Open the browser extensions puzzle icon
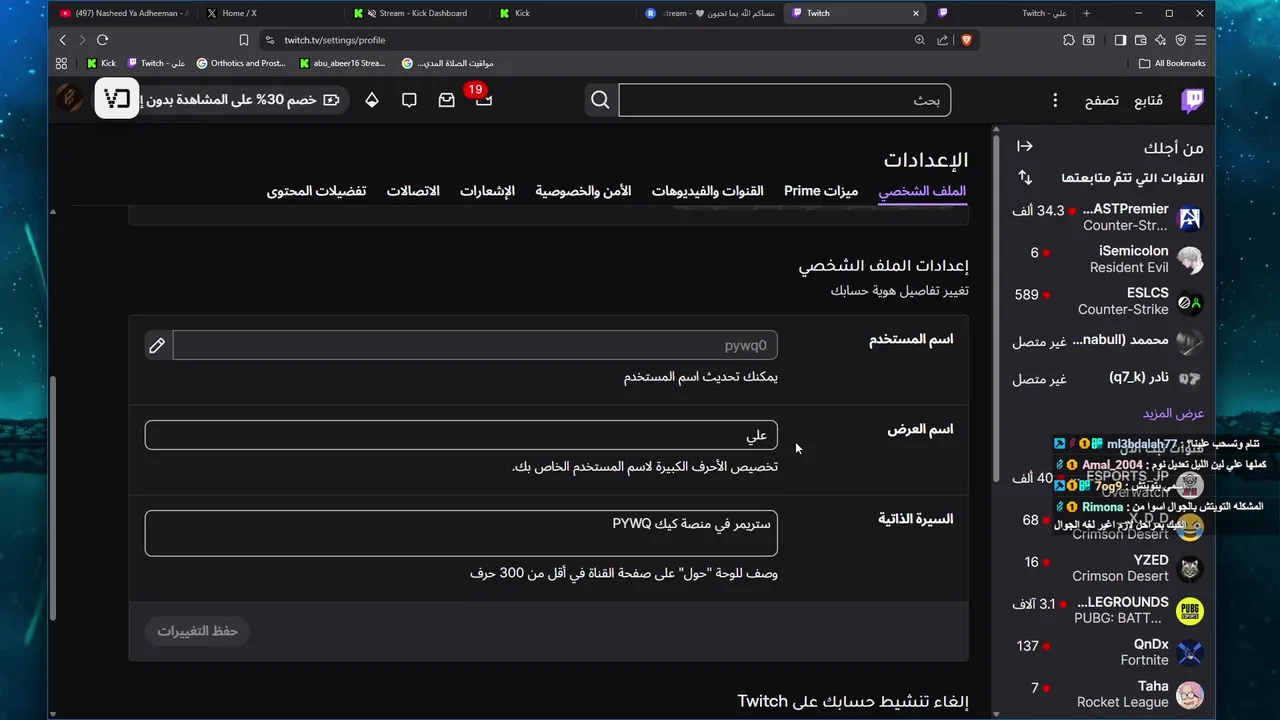The height and width of the screenshot is (720, 1280). coord(1069,40)
